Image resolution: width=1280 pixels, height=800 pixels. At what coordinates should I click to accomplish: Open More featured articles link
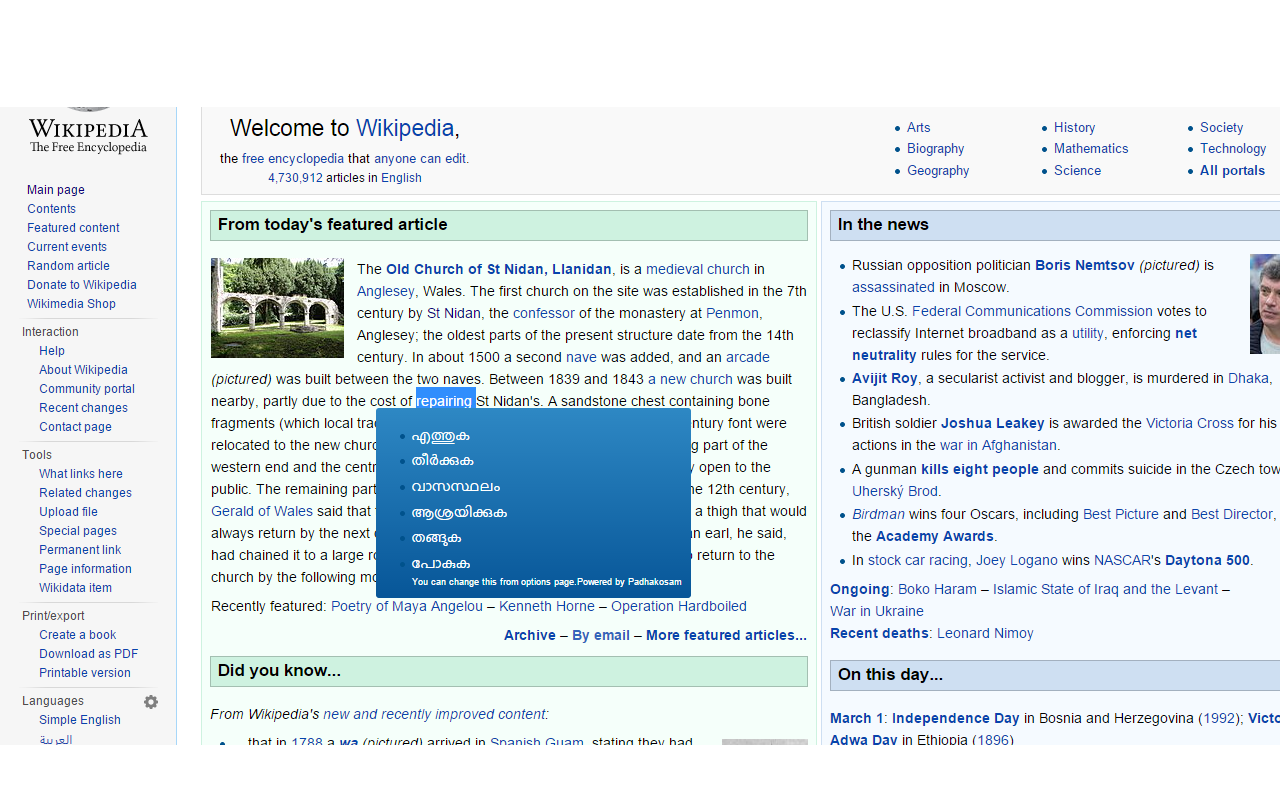726,636
